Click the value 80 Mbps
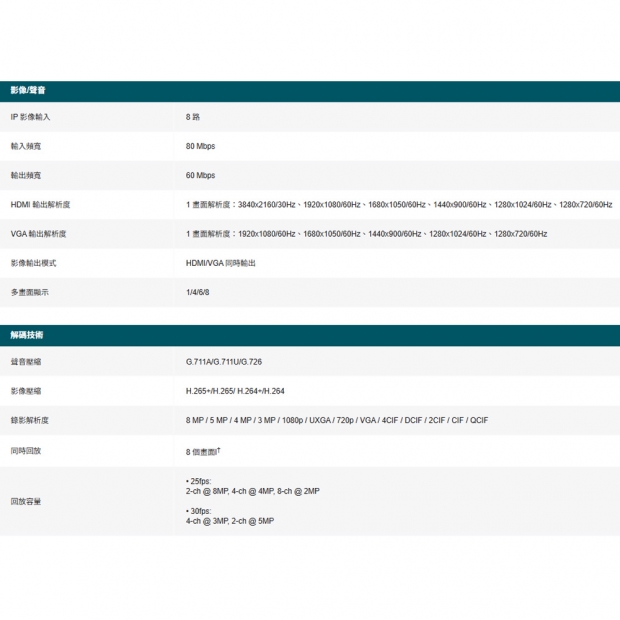This screenshot has width=620, height=620. tap(200, 146)
